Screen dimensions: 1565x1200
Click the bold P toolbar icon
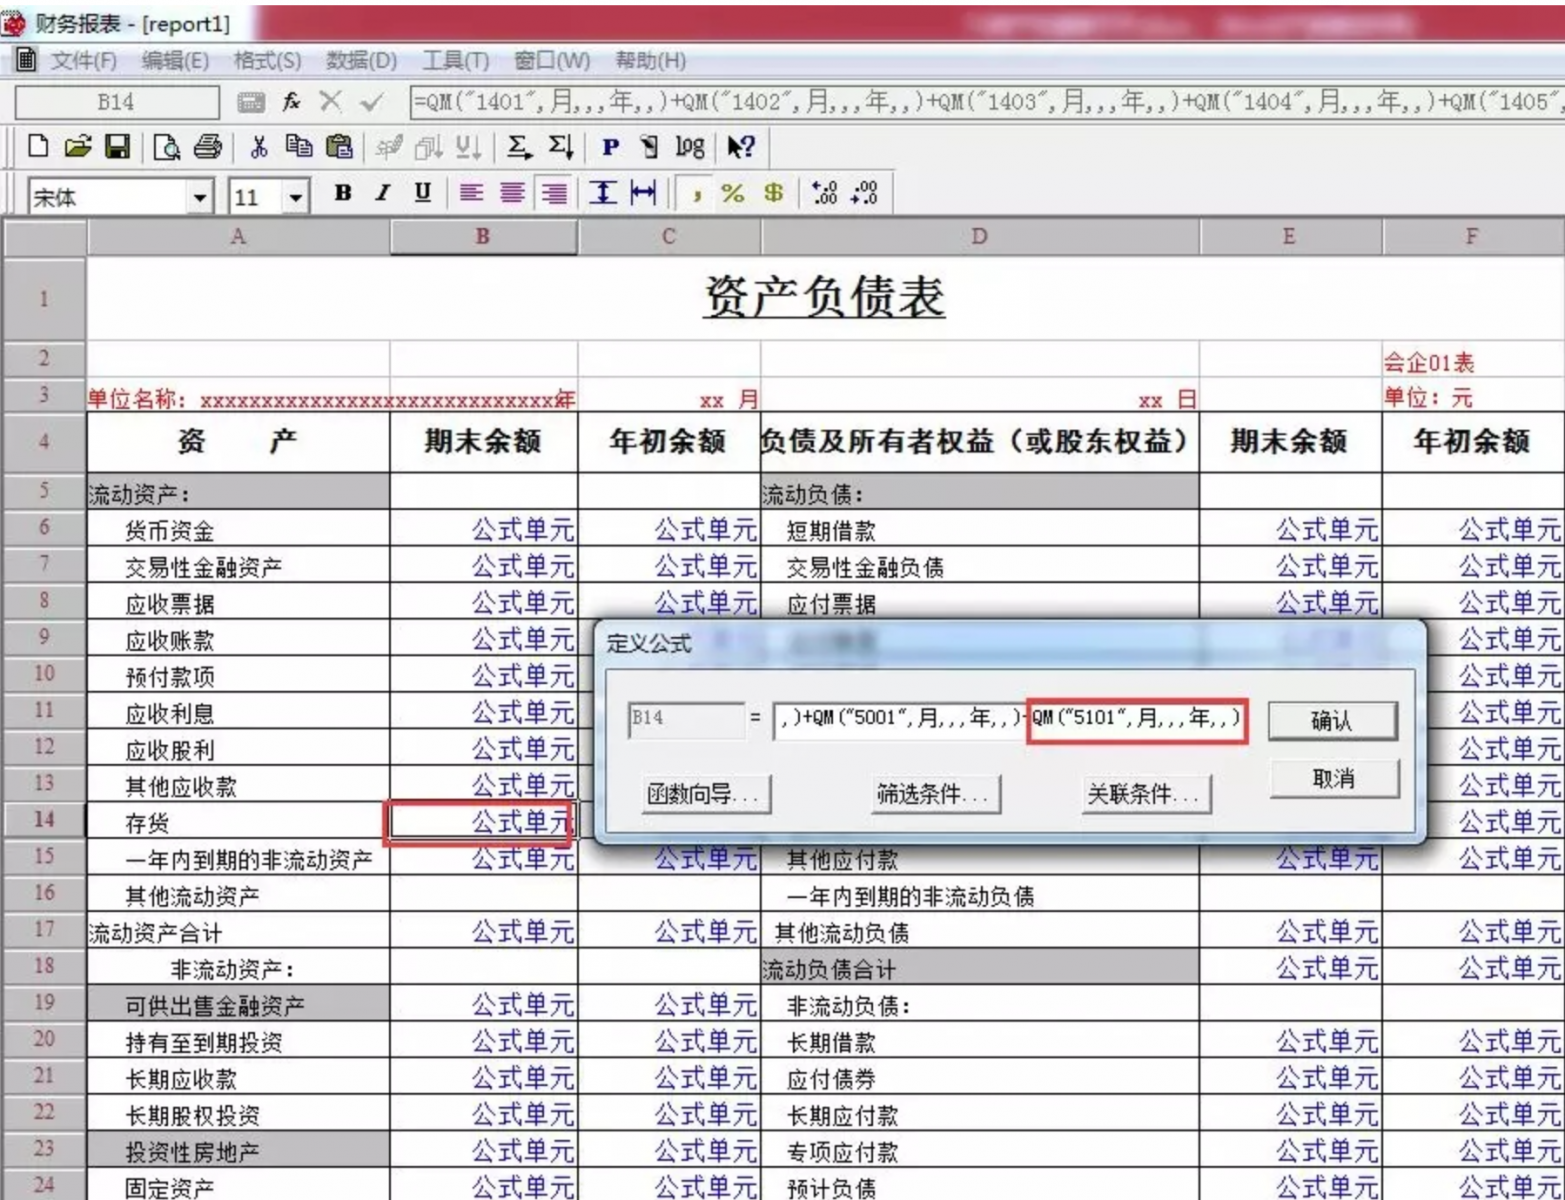(610, 148)
